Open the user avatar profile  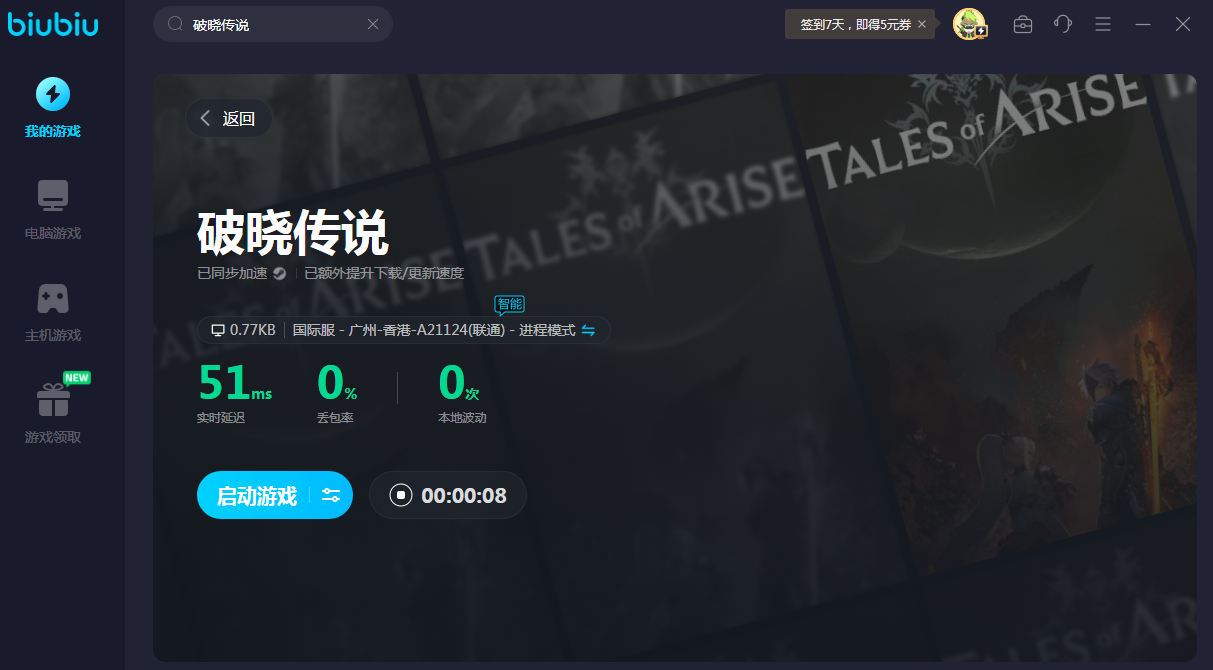(x=968, y=24)
